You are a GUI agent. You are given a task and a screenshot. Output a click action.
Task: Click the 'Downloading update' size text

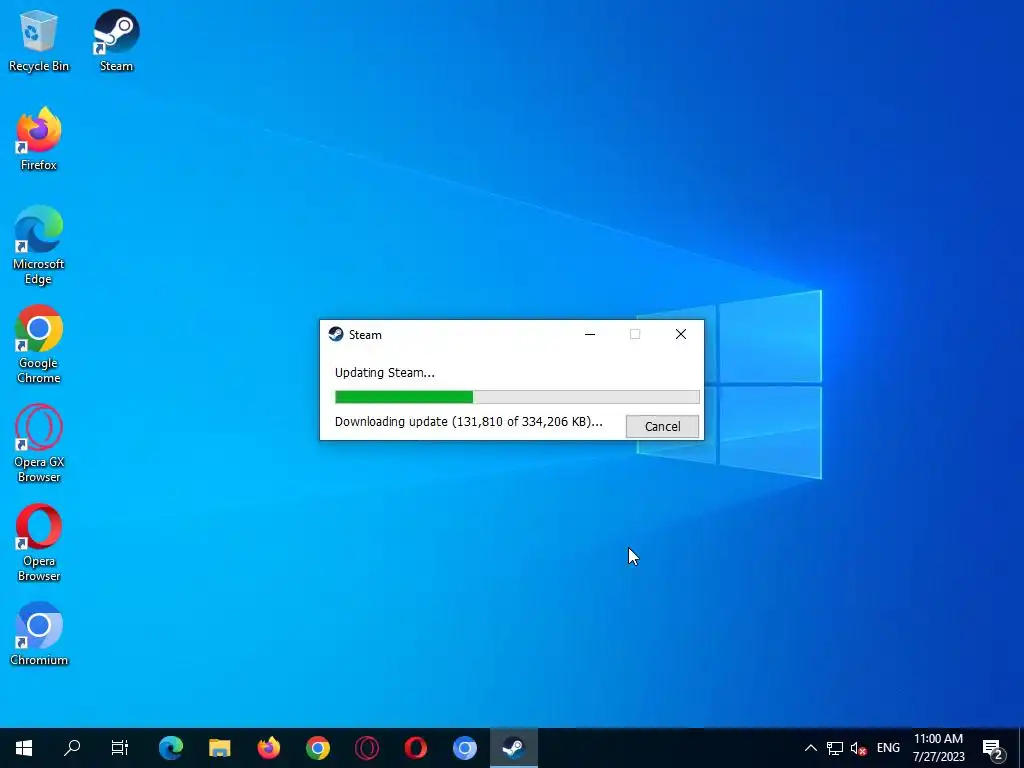(469, 422)
